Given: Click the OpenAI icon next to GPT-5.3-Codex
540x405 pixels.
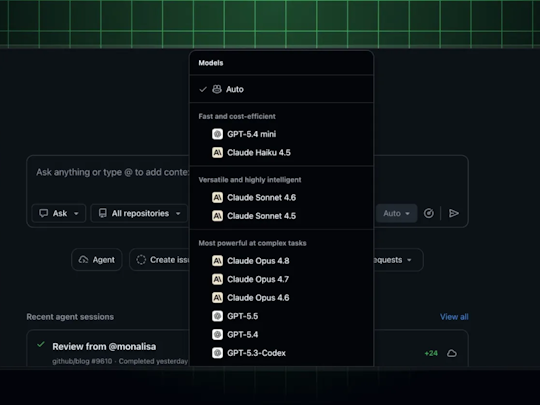Looking at the screenshot, I should coord(217,353).
